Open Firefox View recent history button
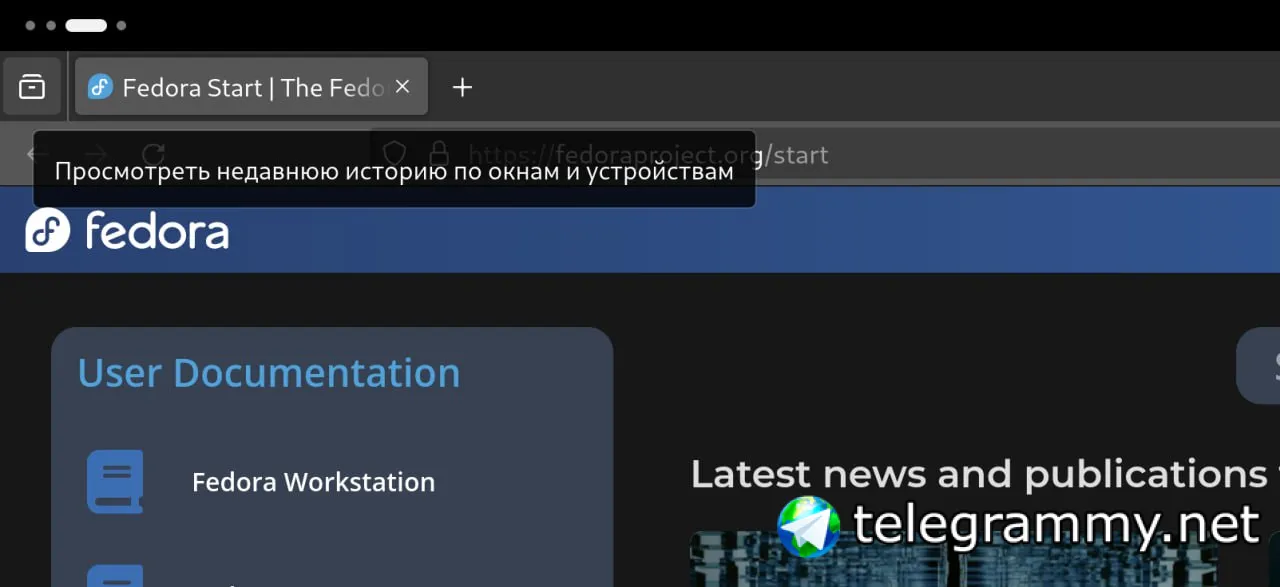 click(32, 87)
